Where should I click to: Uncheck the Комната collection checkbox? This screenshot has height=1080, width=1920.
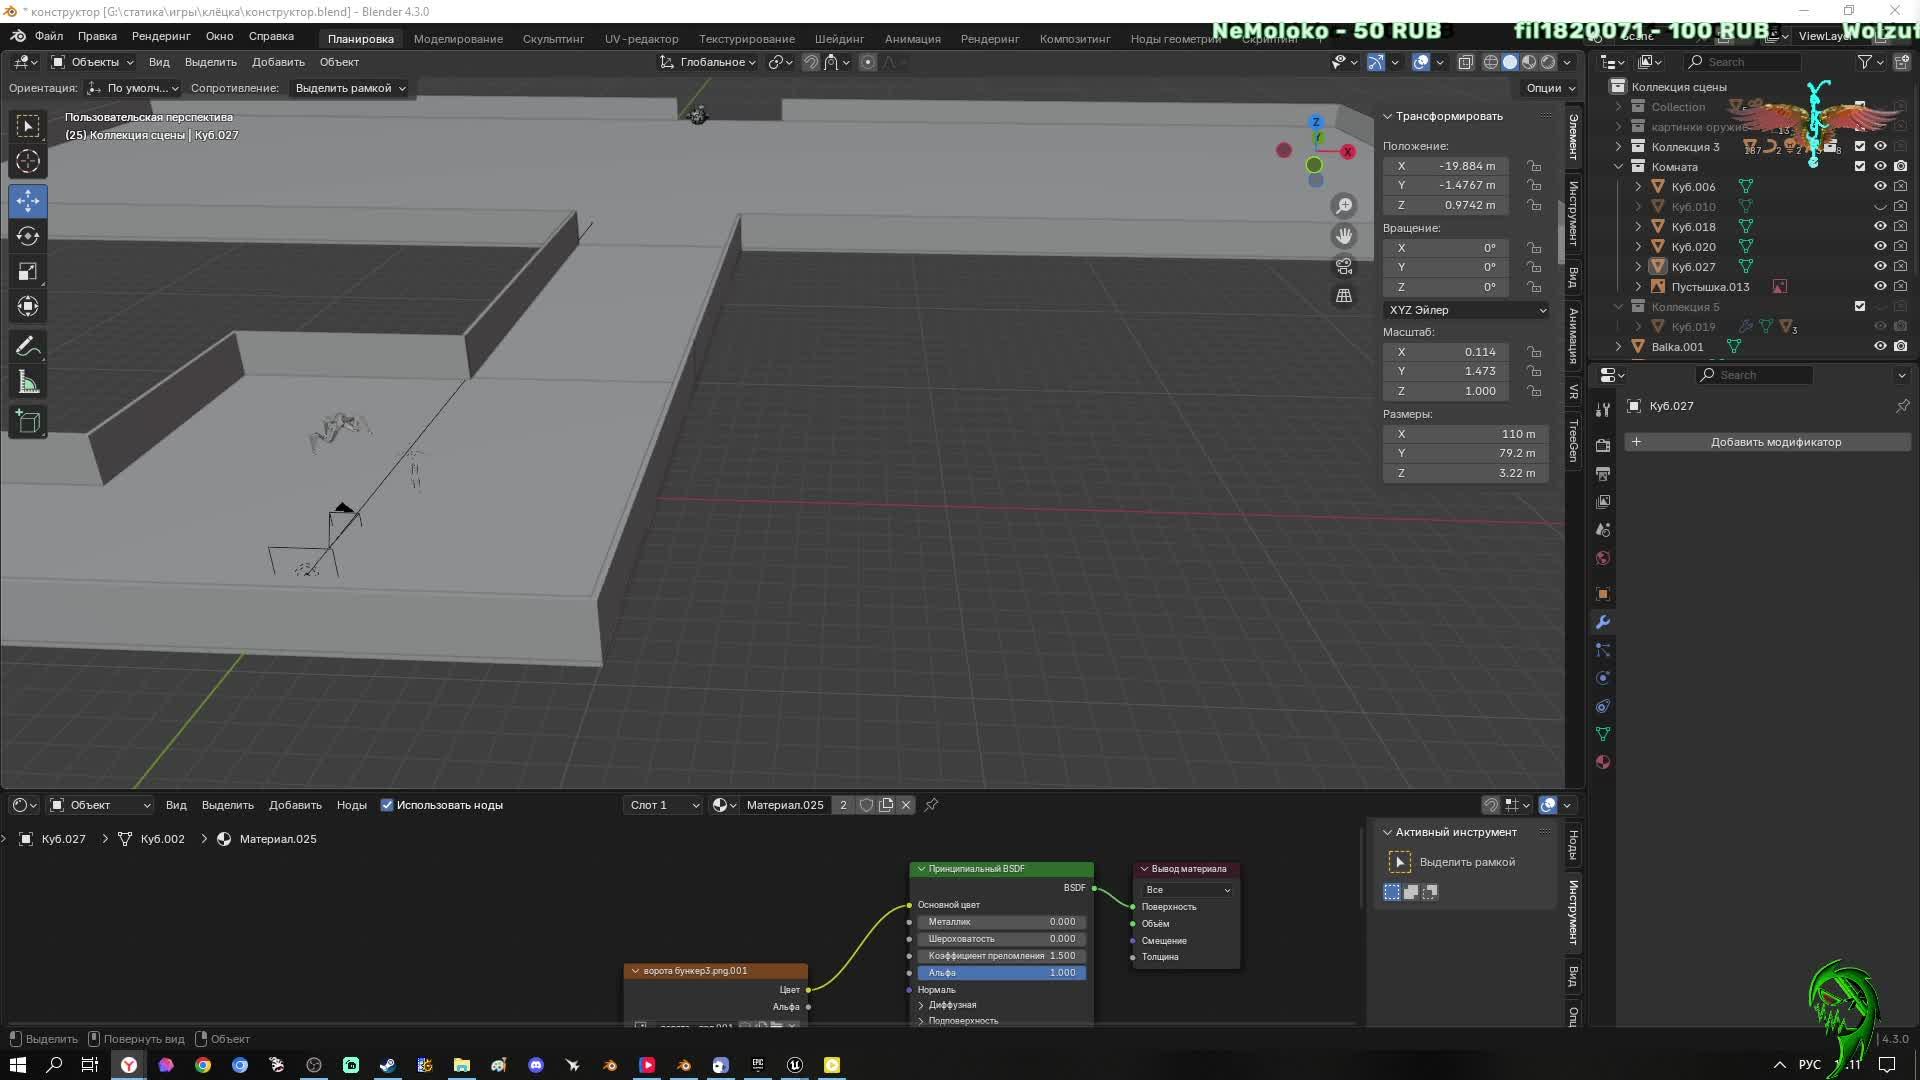pos(1860,166)
